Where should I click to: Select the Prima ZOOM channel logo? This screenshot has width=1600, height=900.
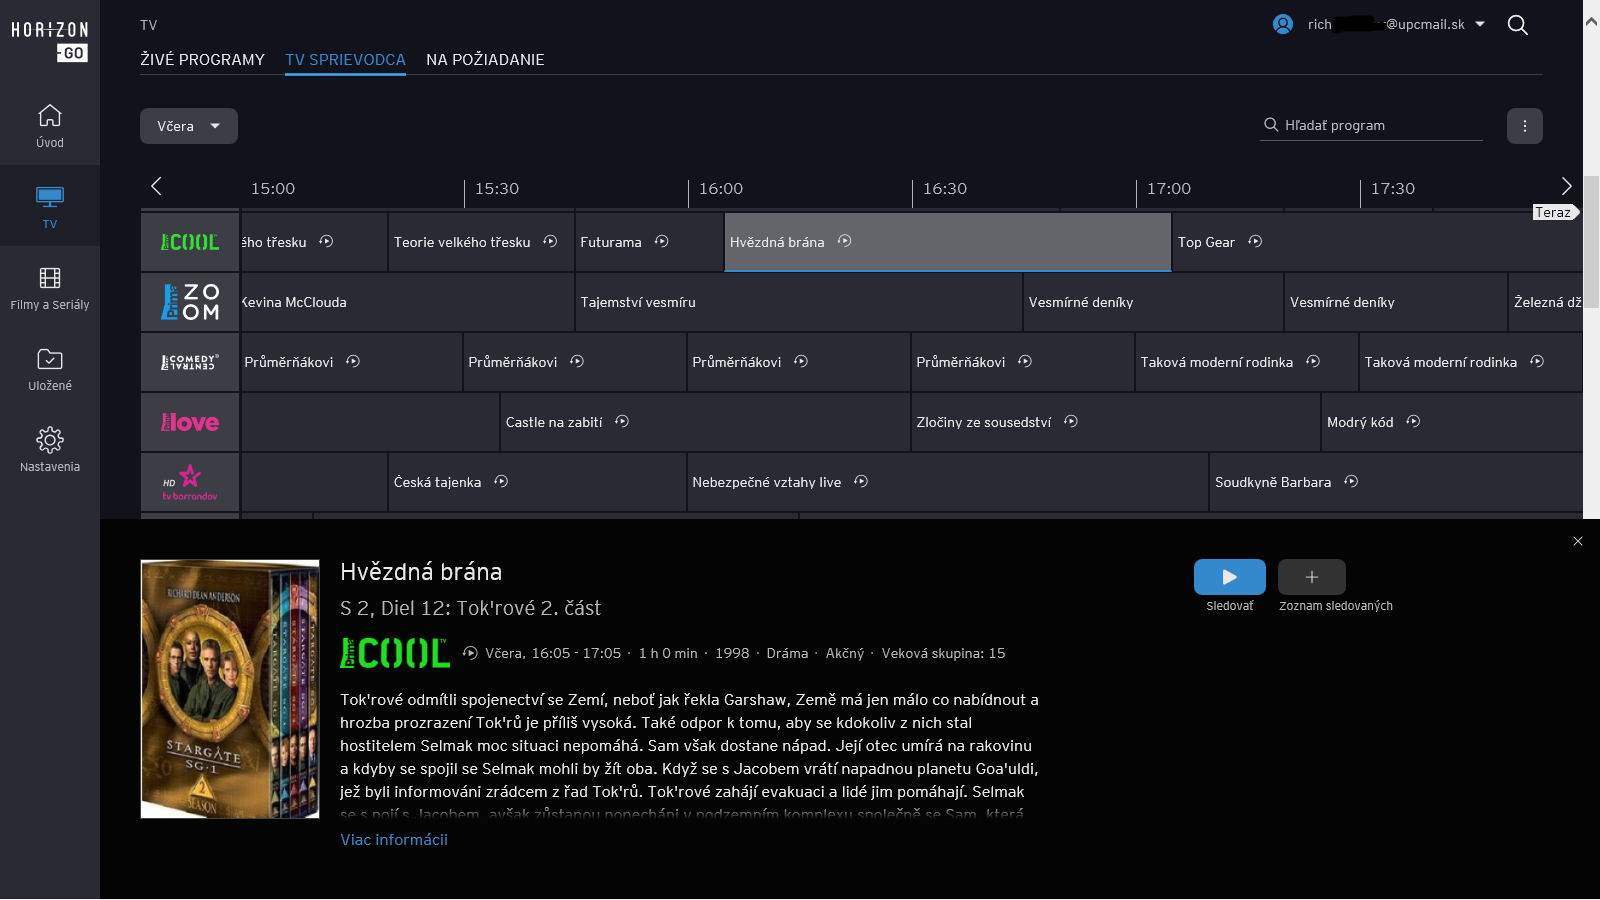190,302
